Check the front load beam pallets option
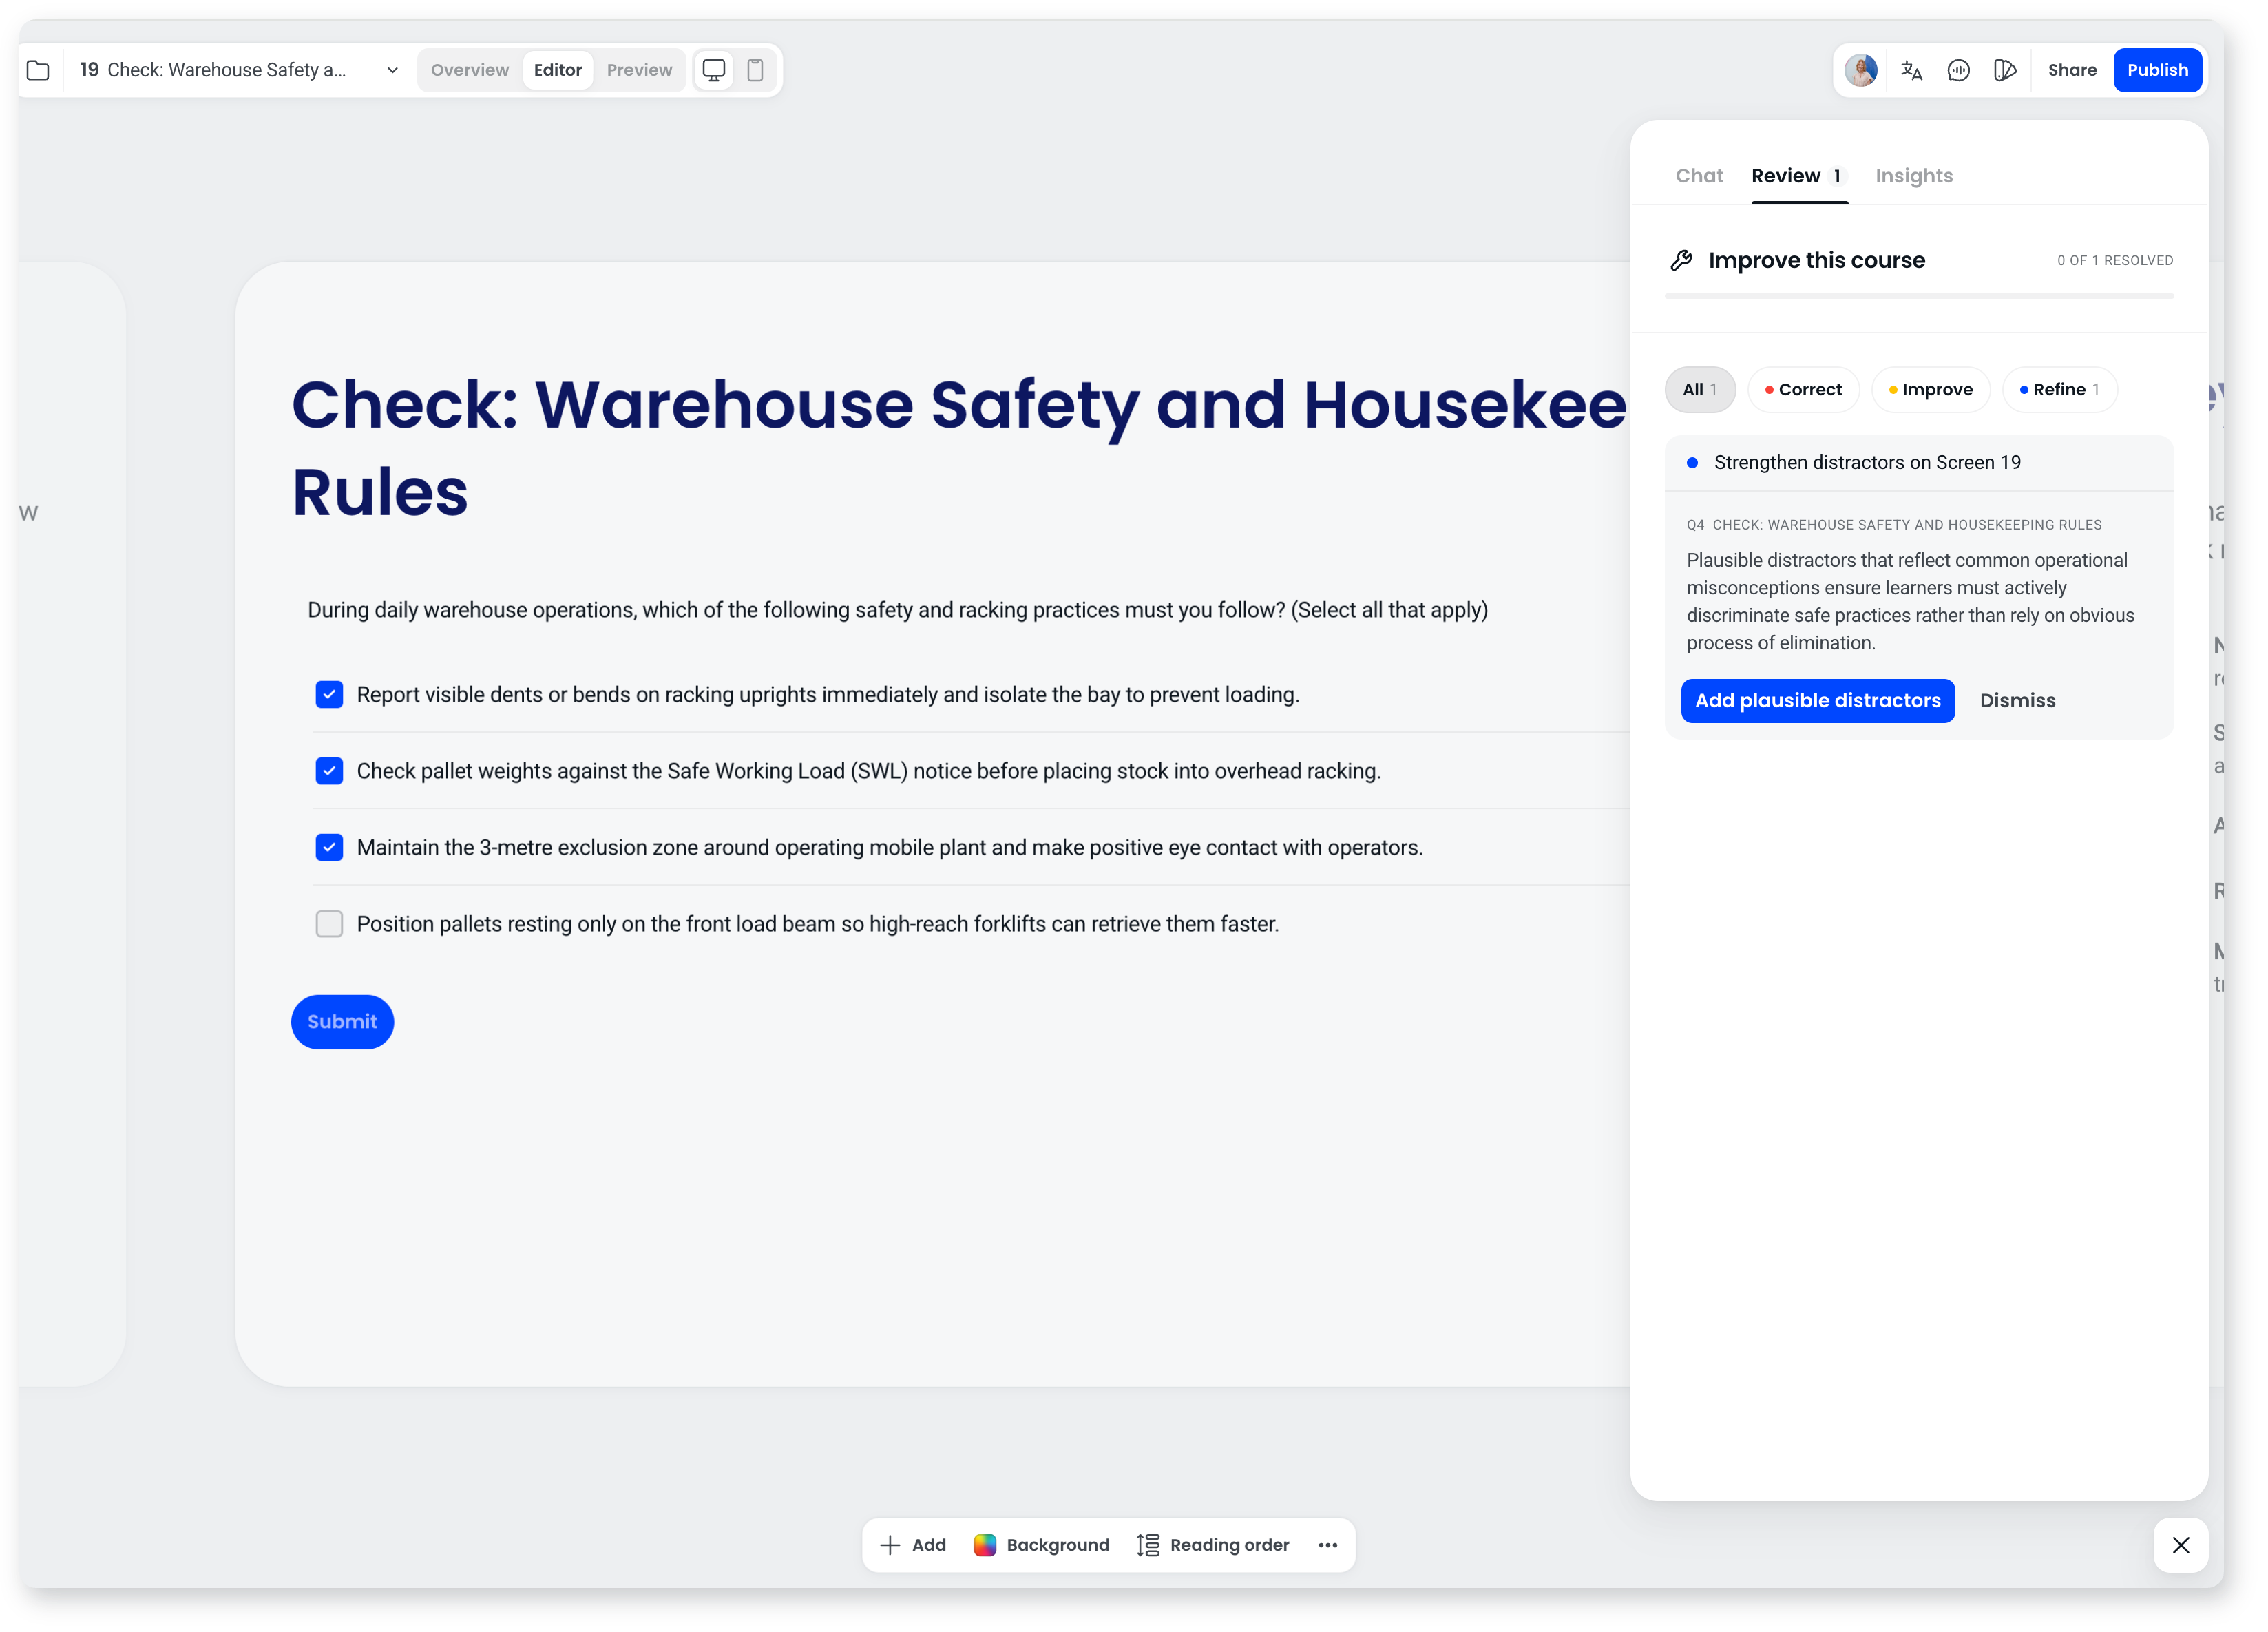The height and width of the screenshot is (1632, 2268). [329, 924]
